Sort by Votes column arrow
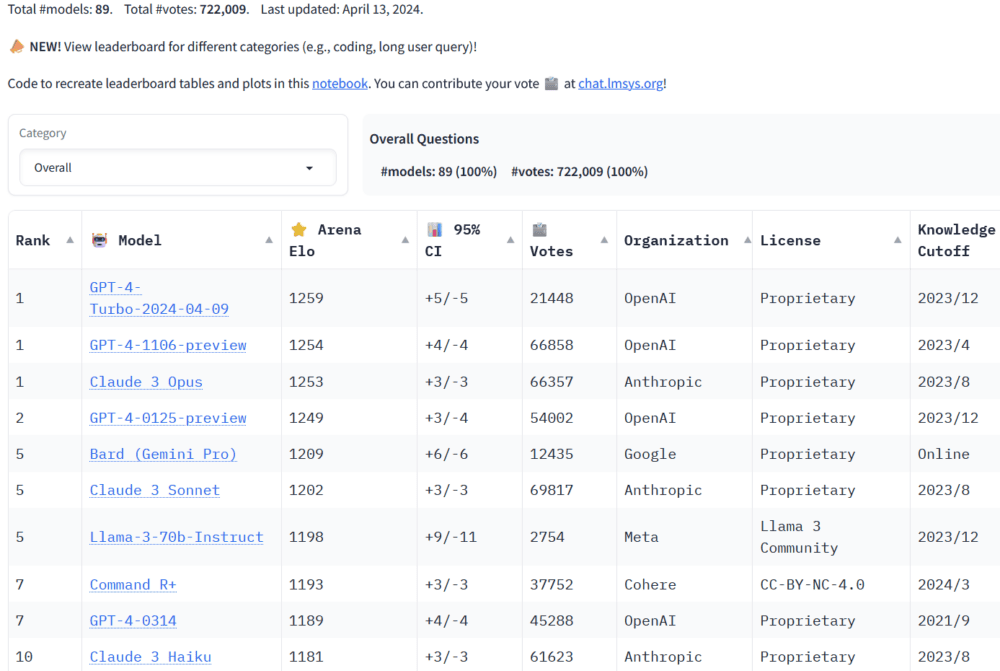 click(604, 240)
